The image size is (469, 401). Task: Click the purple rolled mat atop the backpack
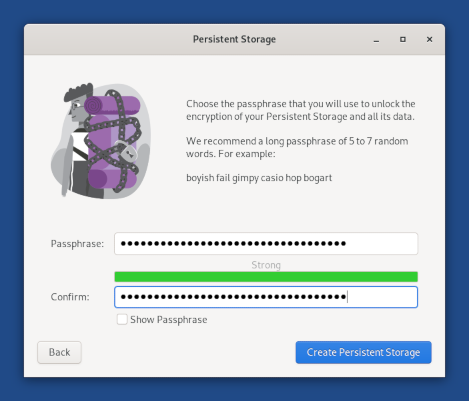(x=112, y=106)
